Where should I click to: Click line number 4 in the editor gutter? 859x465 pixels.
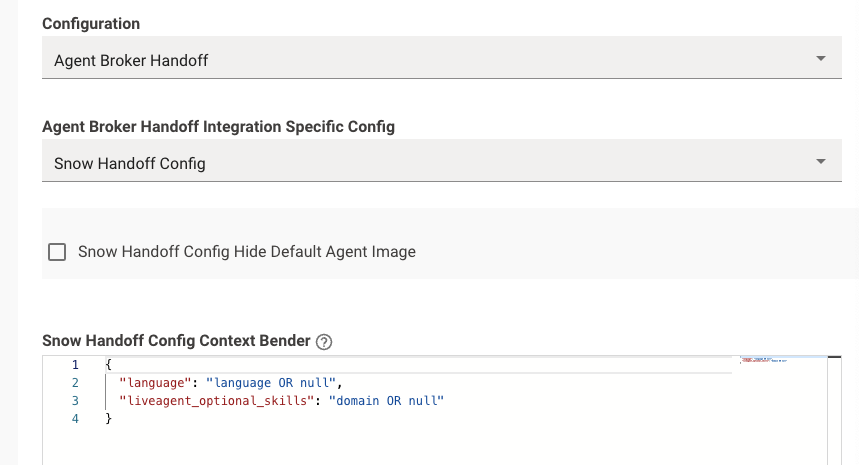coord(75,419)
